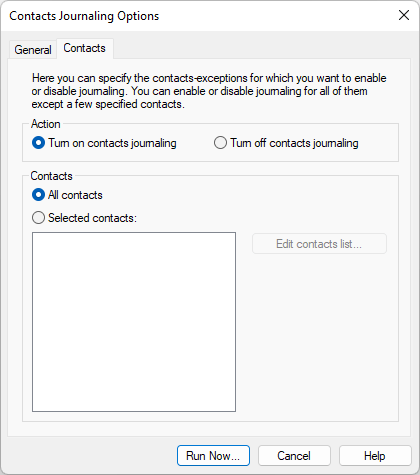Click inside the empty selected contacts list box
The image size is (420, 475).
point(134,322)
